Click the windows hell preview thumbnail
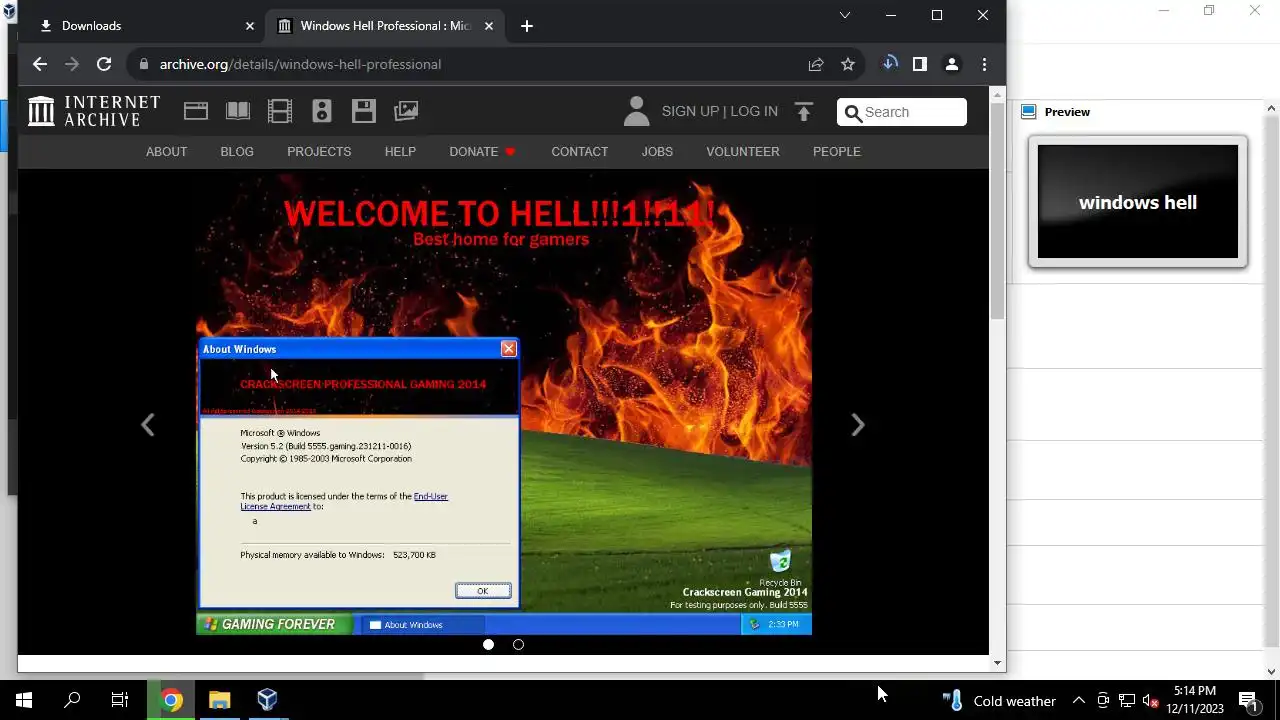Viewport: 1280px width, 720px height. 1138,202
